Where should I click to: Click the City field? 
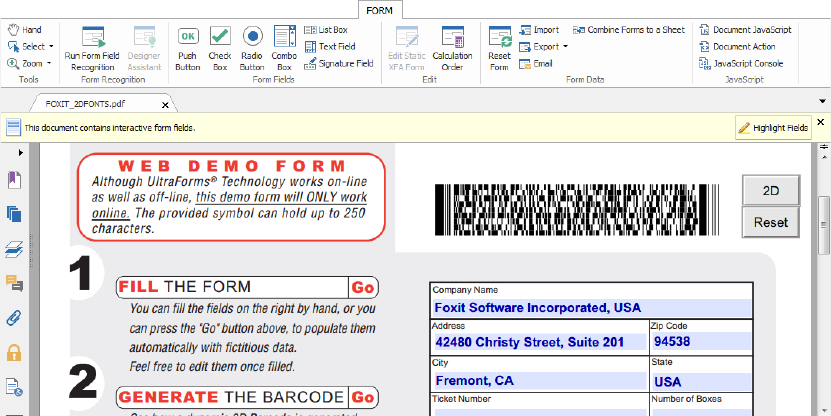click(540, 380)
